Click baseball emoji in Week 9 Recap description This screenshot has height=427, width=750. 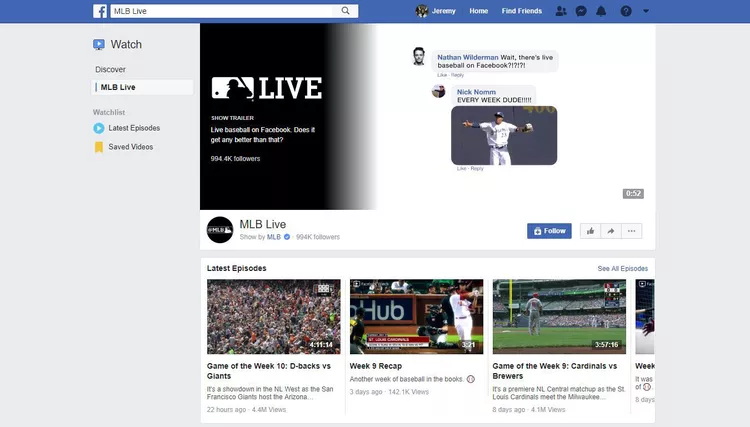coord(471,379)
